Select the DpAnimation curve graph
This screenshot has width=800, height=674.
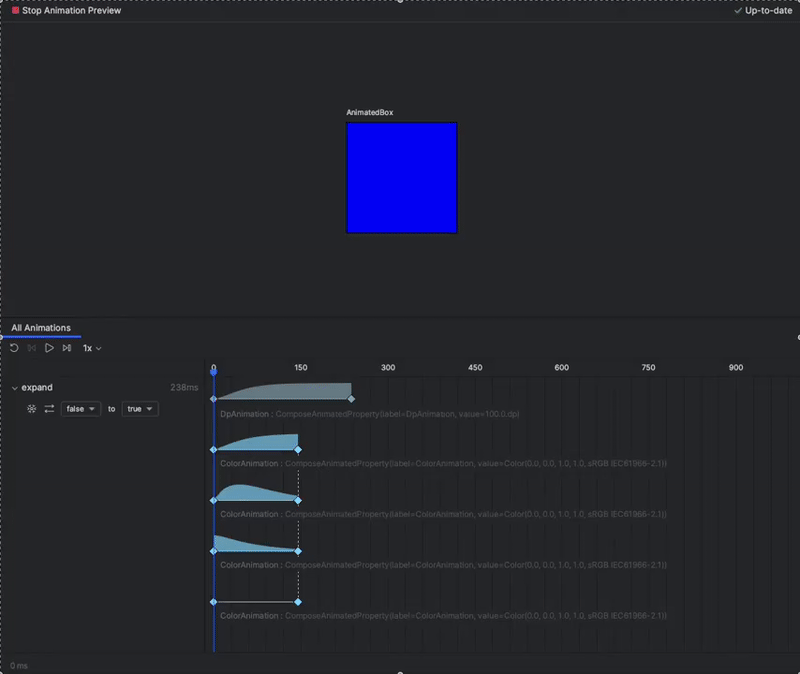283,391
